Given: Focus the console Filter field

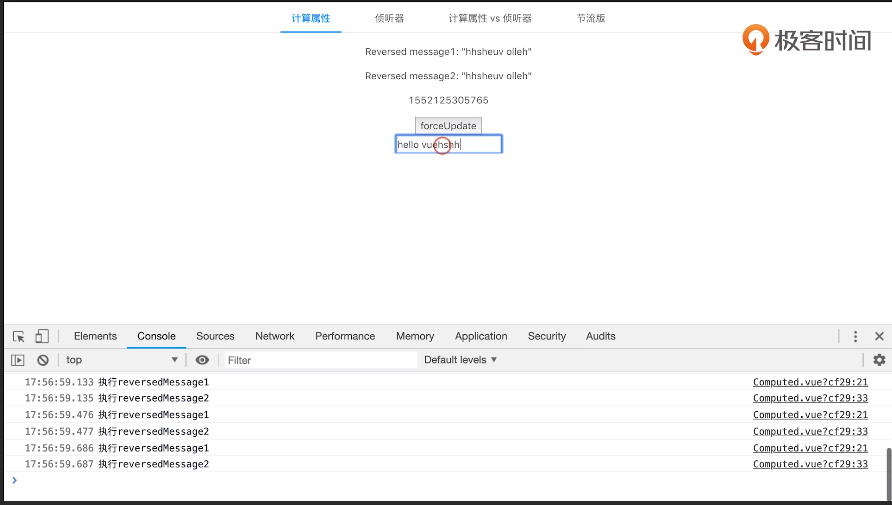Looking at the screenshot, I should click(320, 360).
